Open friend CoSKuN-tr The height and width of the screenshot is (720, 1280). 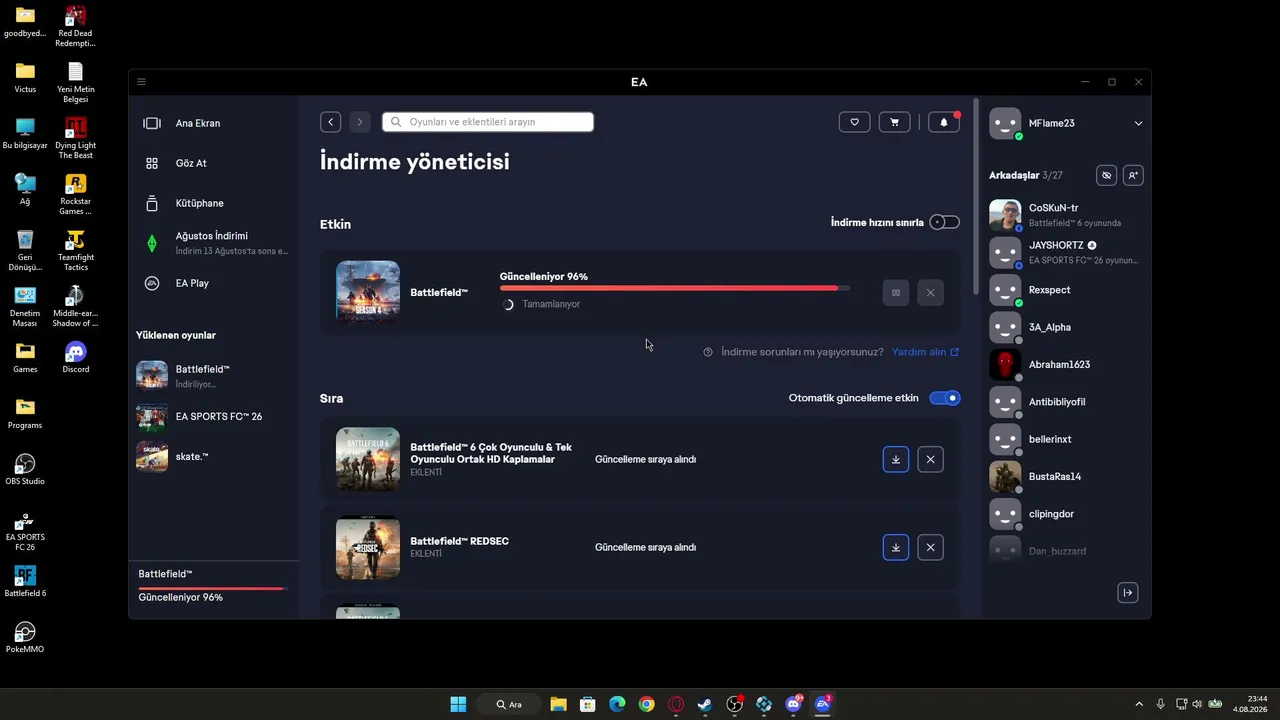[1066, 215]
